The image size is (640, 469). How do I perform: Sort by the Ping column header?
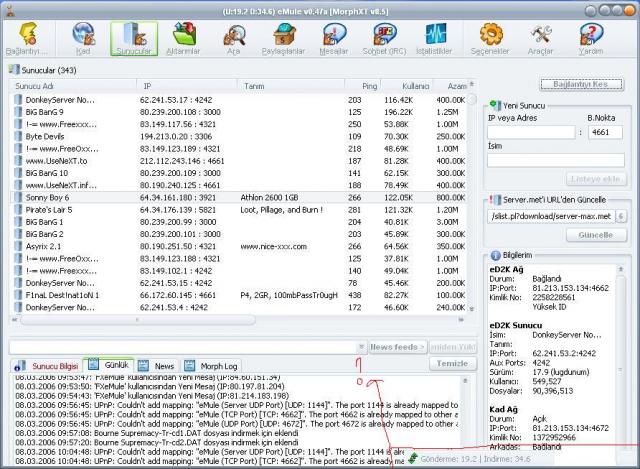click(x=363, y=86)
